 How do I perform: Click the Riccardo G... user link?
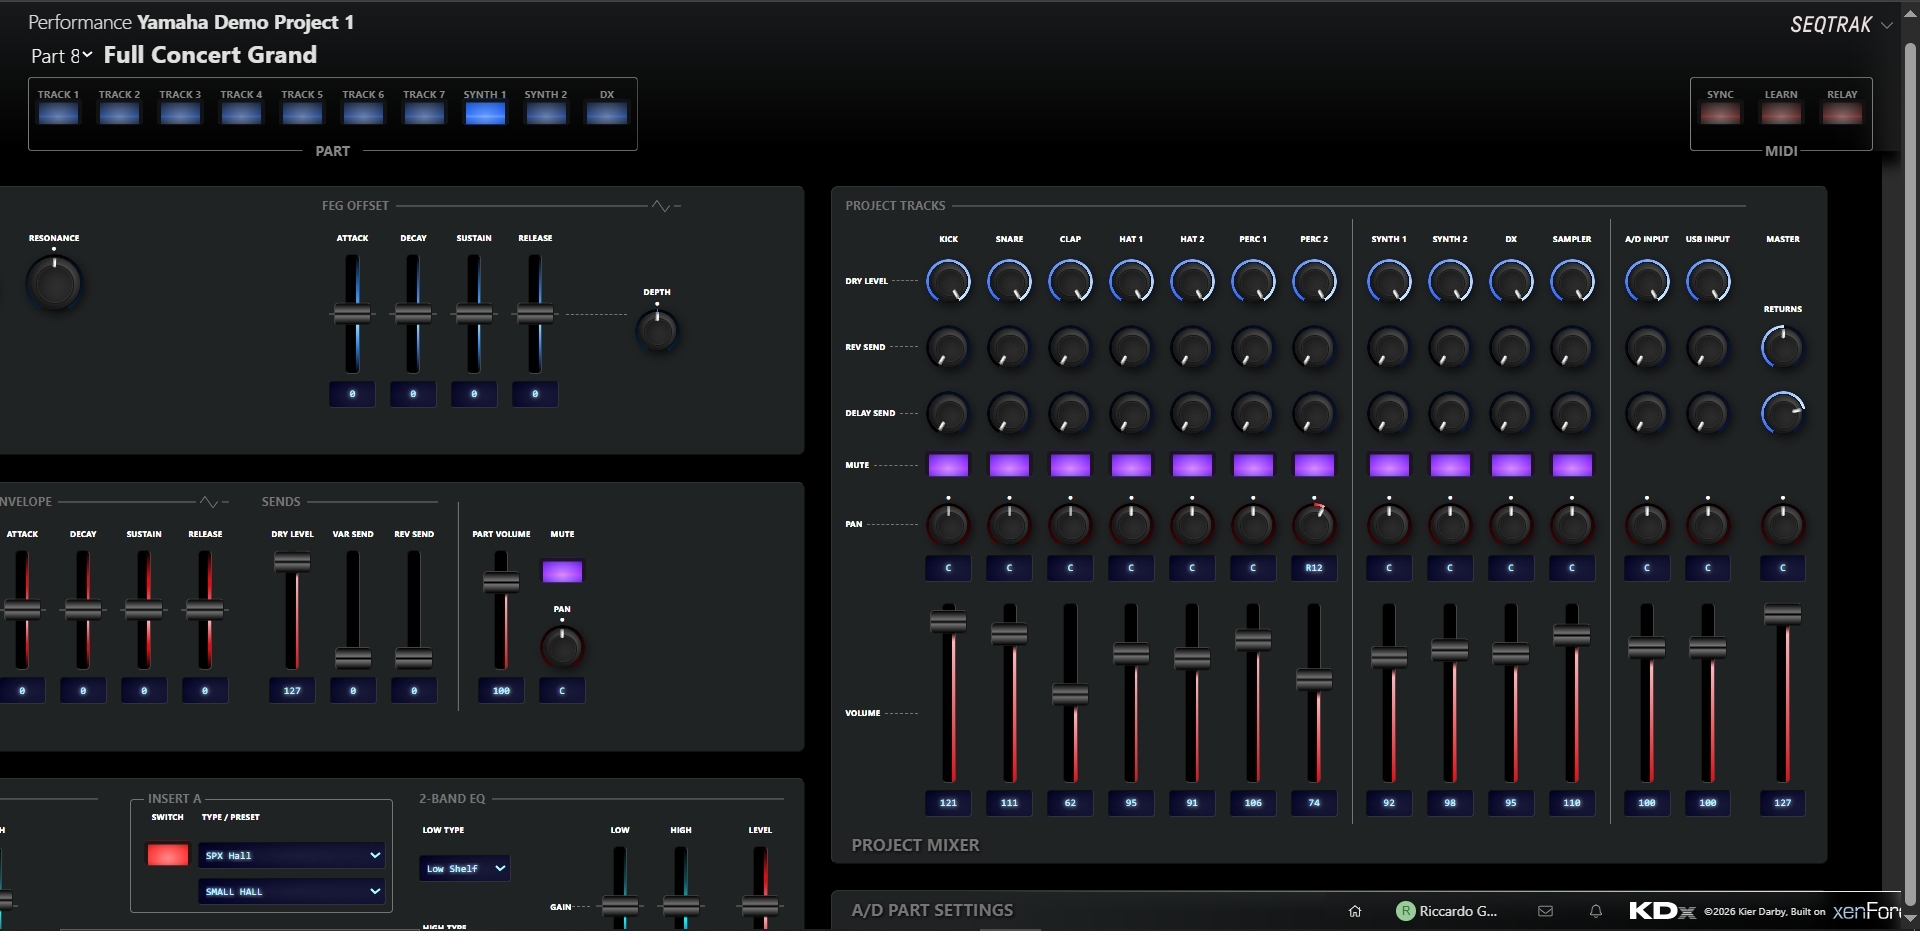[x=1447, y=911]
